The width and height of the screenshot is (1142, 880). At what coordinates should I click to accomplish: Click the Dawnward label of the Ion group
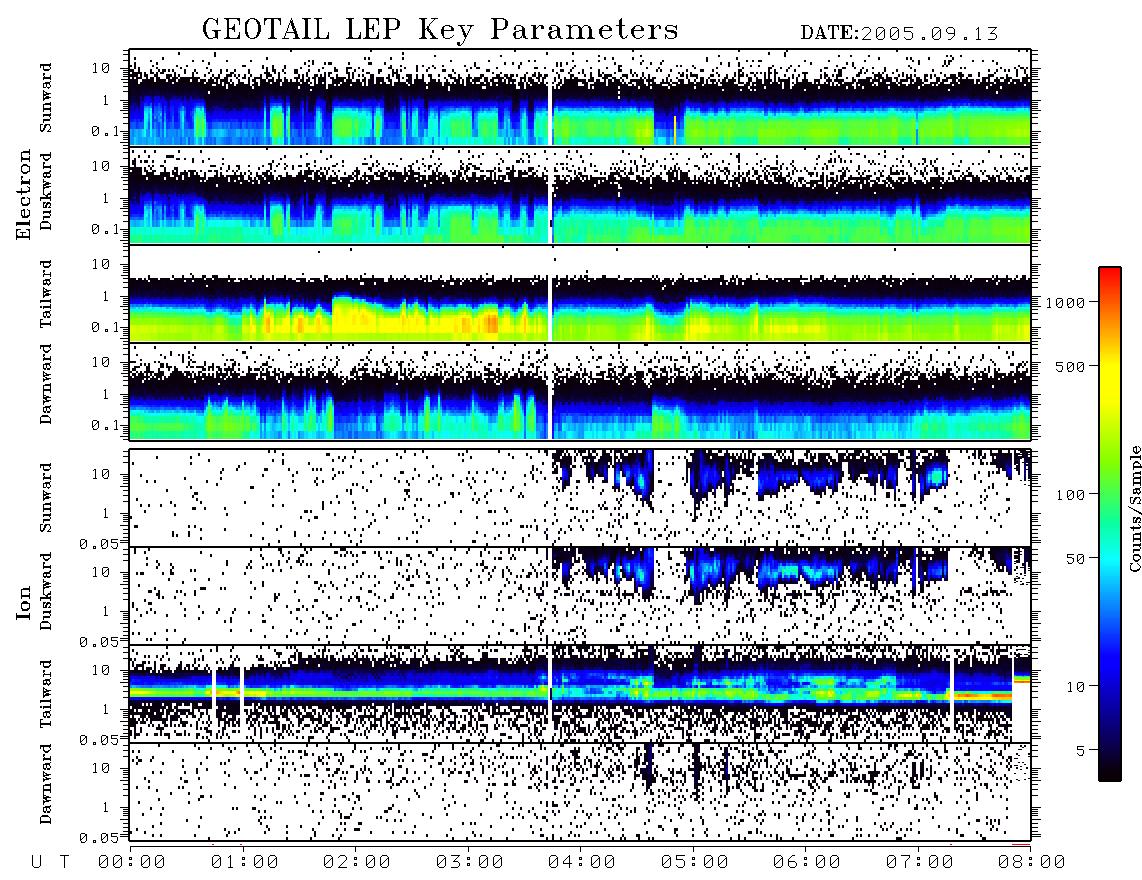click(46, 784)
